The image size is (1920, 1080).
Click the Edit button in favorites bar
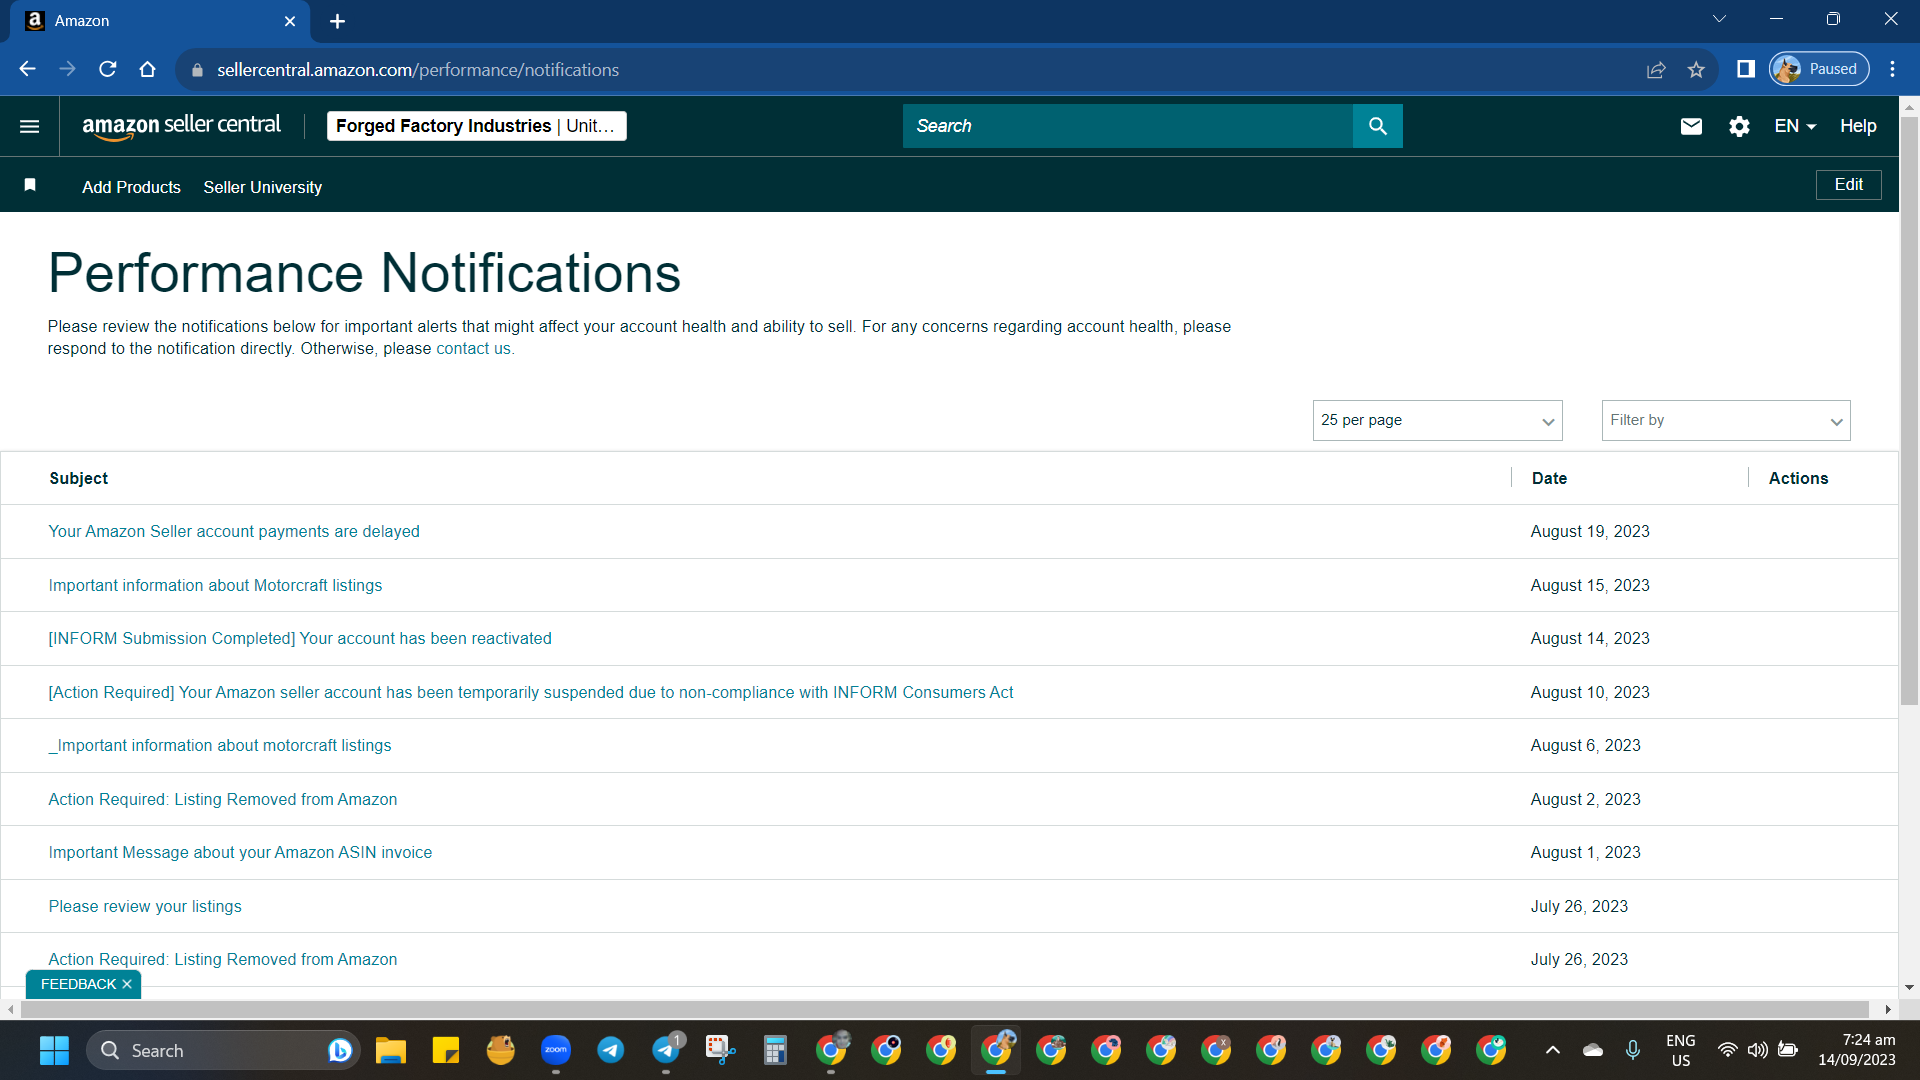click(1848, 185)
